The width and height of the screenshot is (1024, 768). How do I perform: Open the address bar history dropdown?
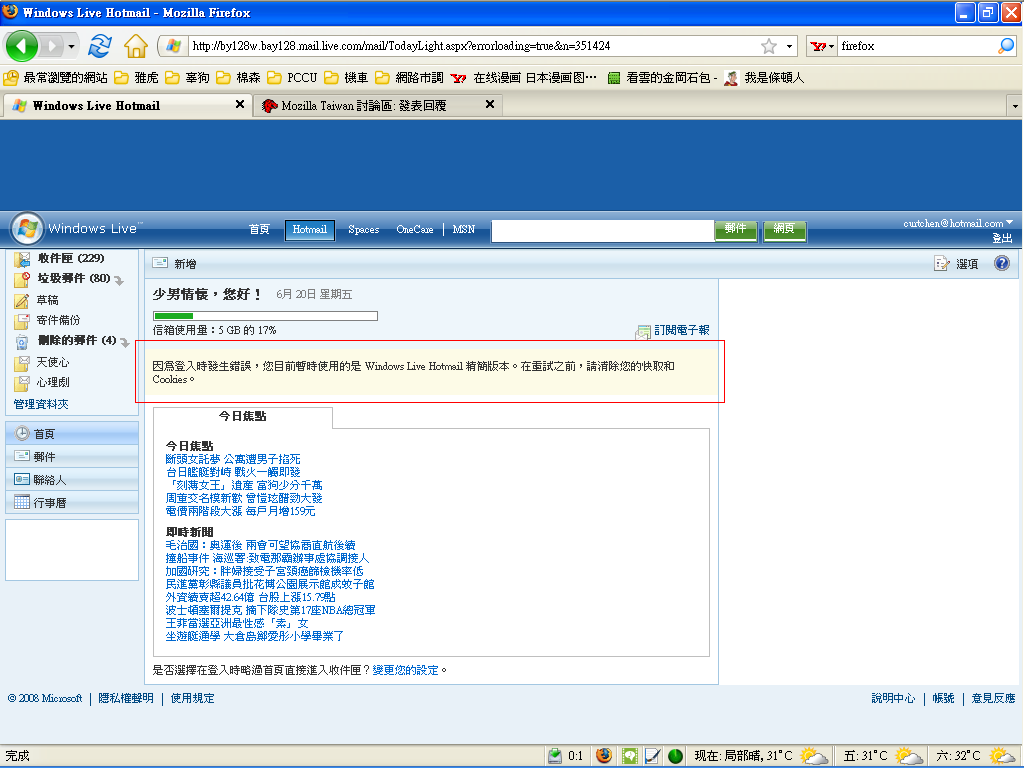click(789, 46)
